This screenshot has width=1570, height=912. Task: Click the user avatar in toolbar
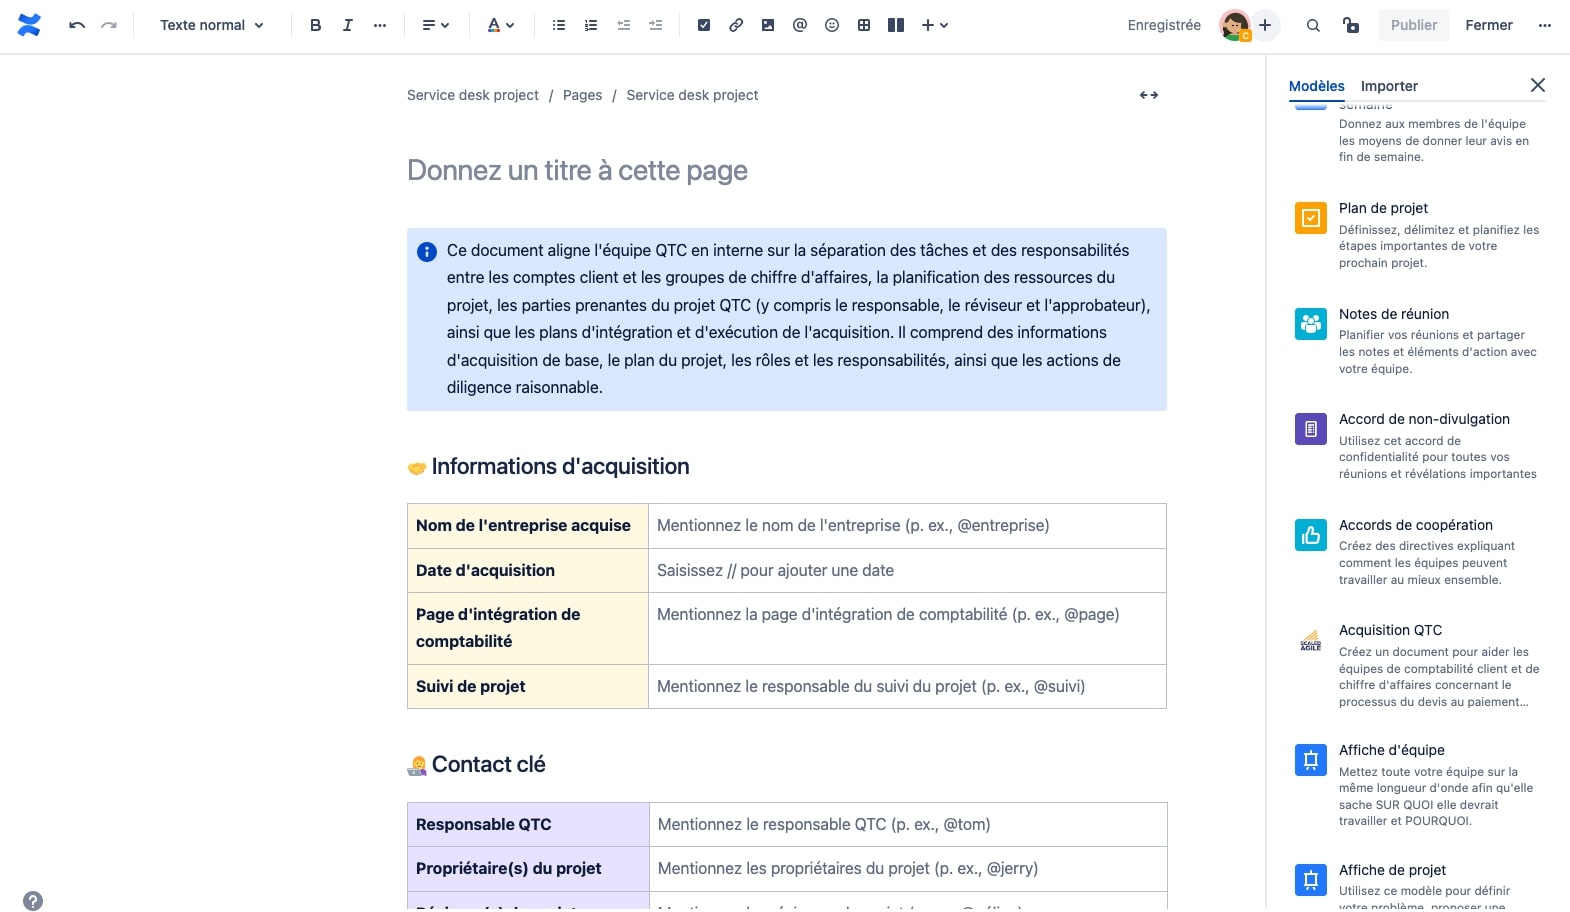coord(1235,25)
